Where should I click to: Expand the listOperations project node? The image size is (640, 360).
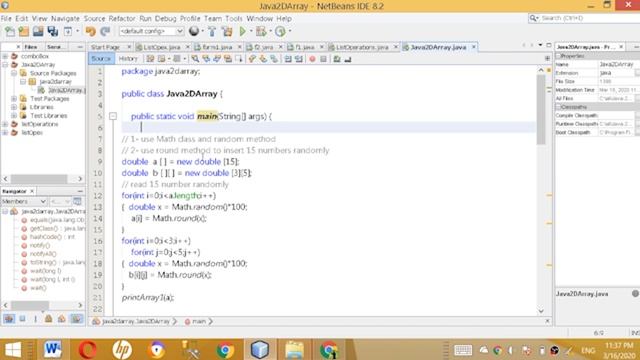point(5,124)
